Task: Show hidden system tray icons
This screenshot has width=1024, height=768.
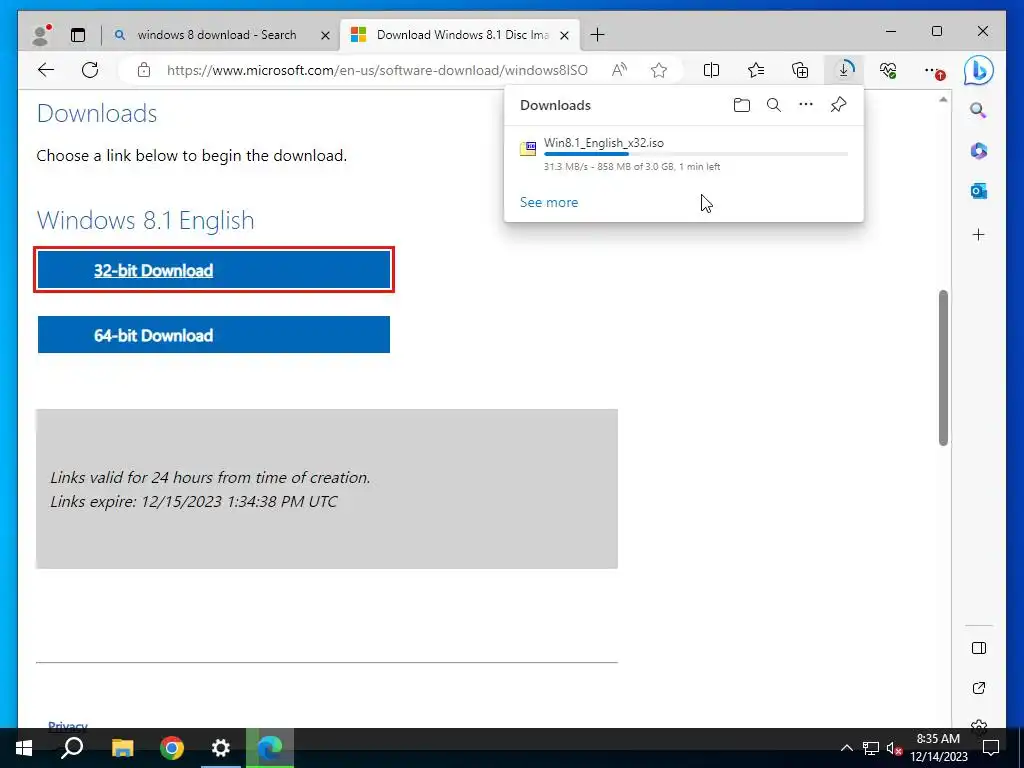Action: [x=846, y=748]
